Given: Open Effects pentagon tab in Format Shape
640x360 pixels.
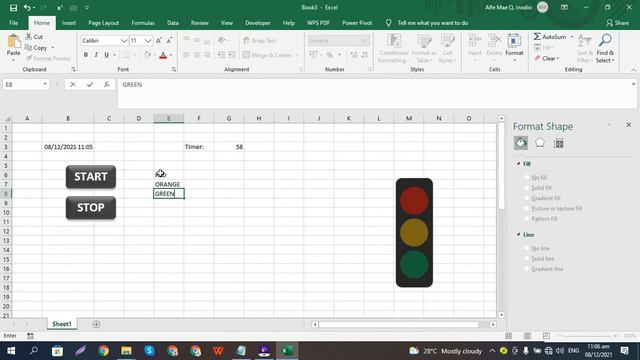Looking at the screenshot, I should coord(540,143).
